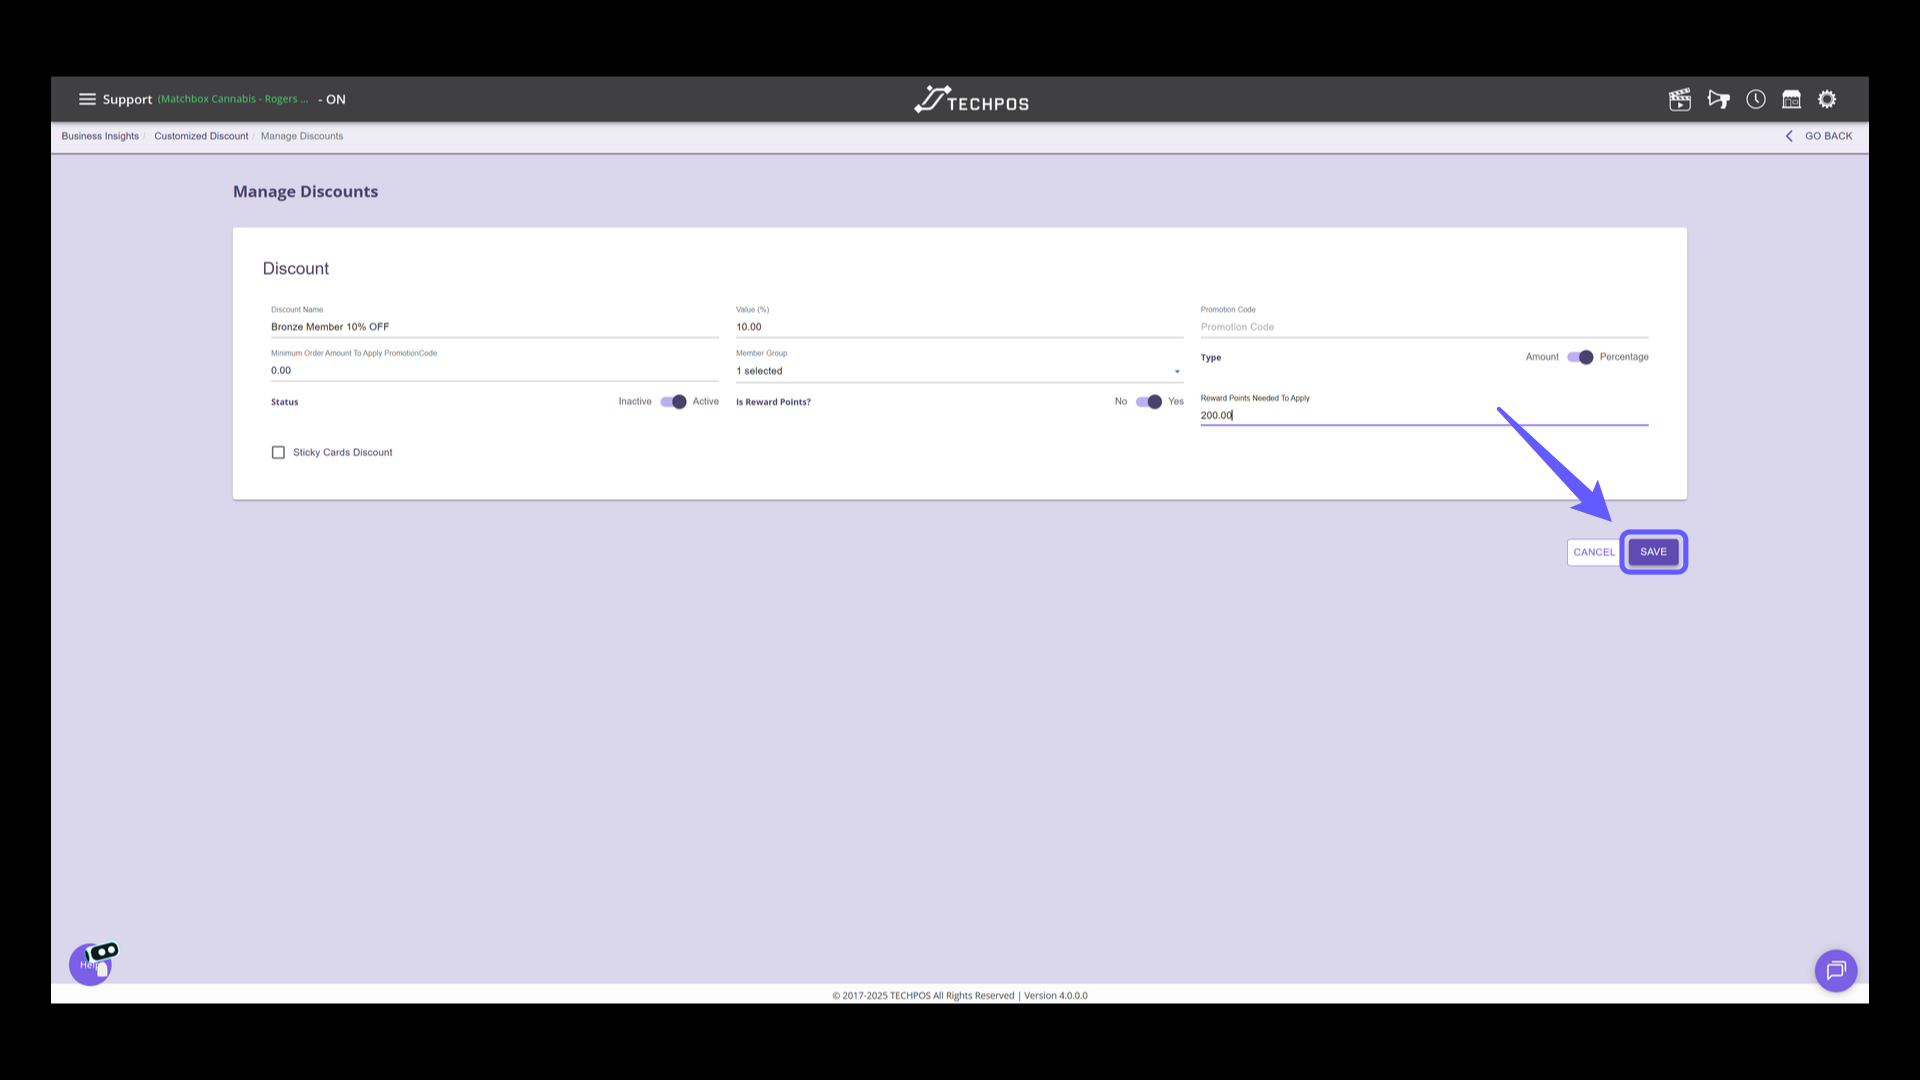Open the training videos clapperboard icon
Screen dimensions: 1920x1080
tap(1680, 99)
